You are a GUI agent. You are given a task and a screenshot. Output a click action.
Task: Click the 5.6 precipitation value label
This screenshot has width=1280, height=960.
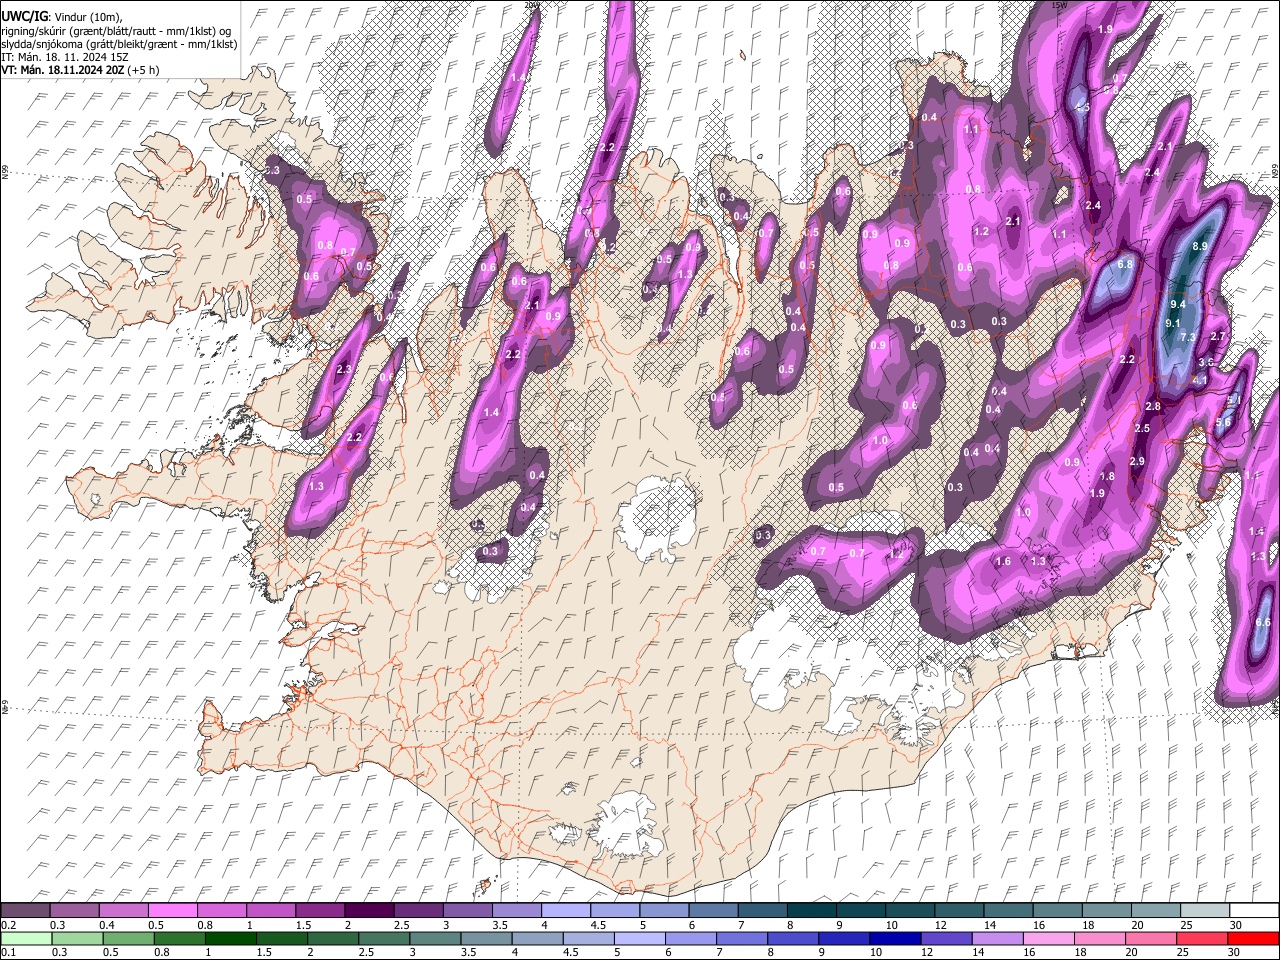pos(1222,422)
